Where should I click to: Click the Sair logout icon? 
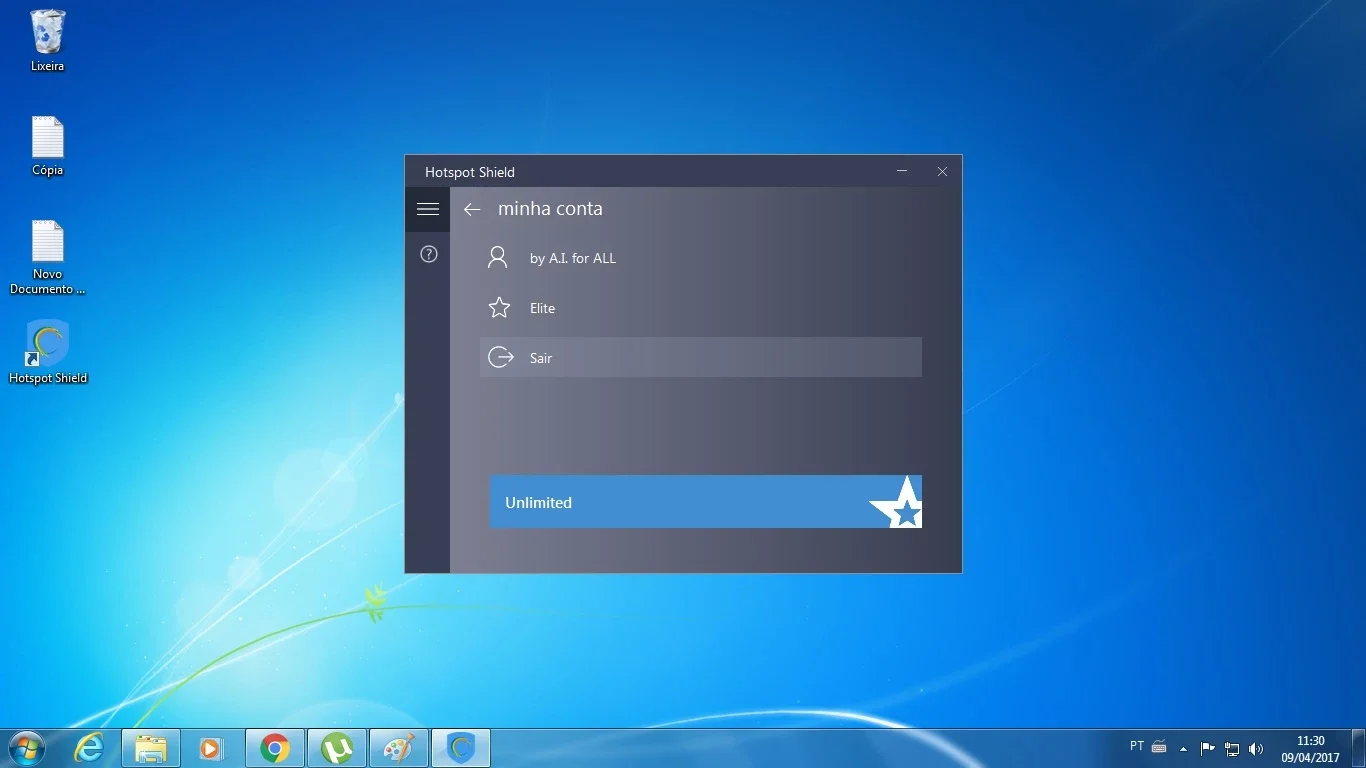tap(500, 357)
